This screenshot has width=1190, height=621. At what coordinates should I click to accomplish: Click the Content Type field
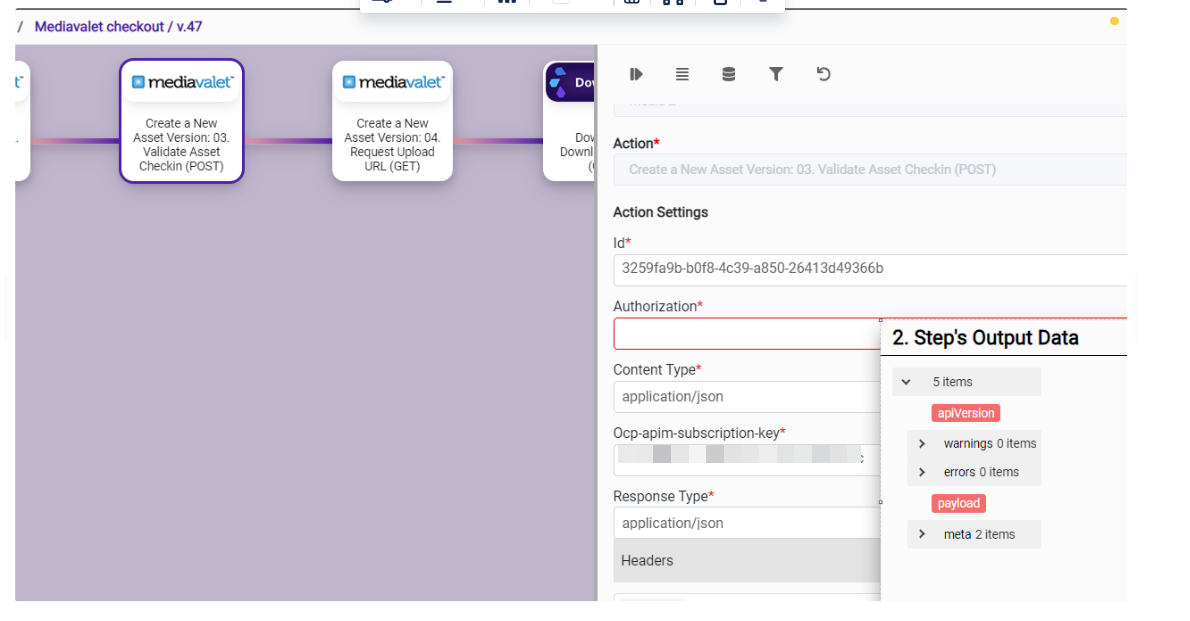point(746,397)
